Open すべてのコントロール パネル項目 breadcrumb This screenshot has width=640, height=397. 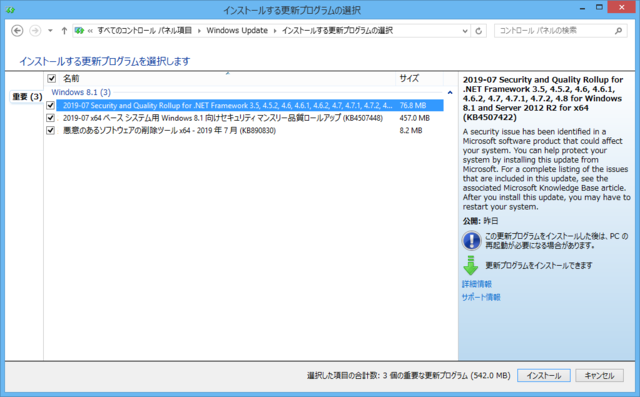[144, 31]
